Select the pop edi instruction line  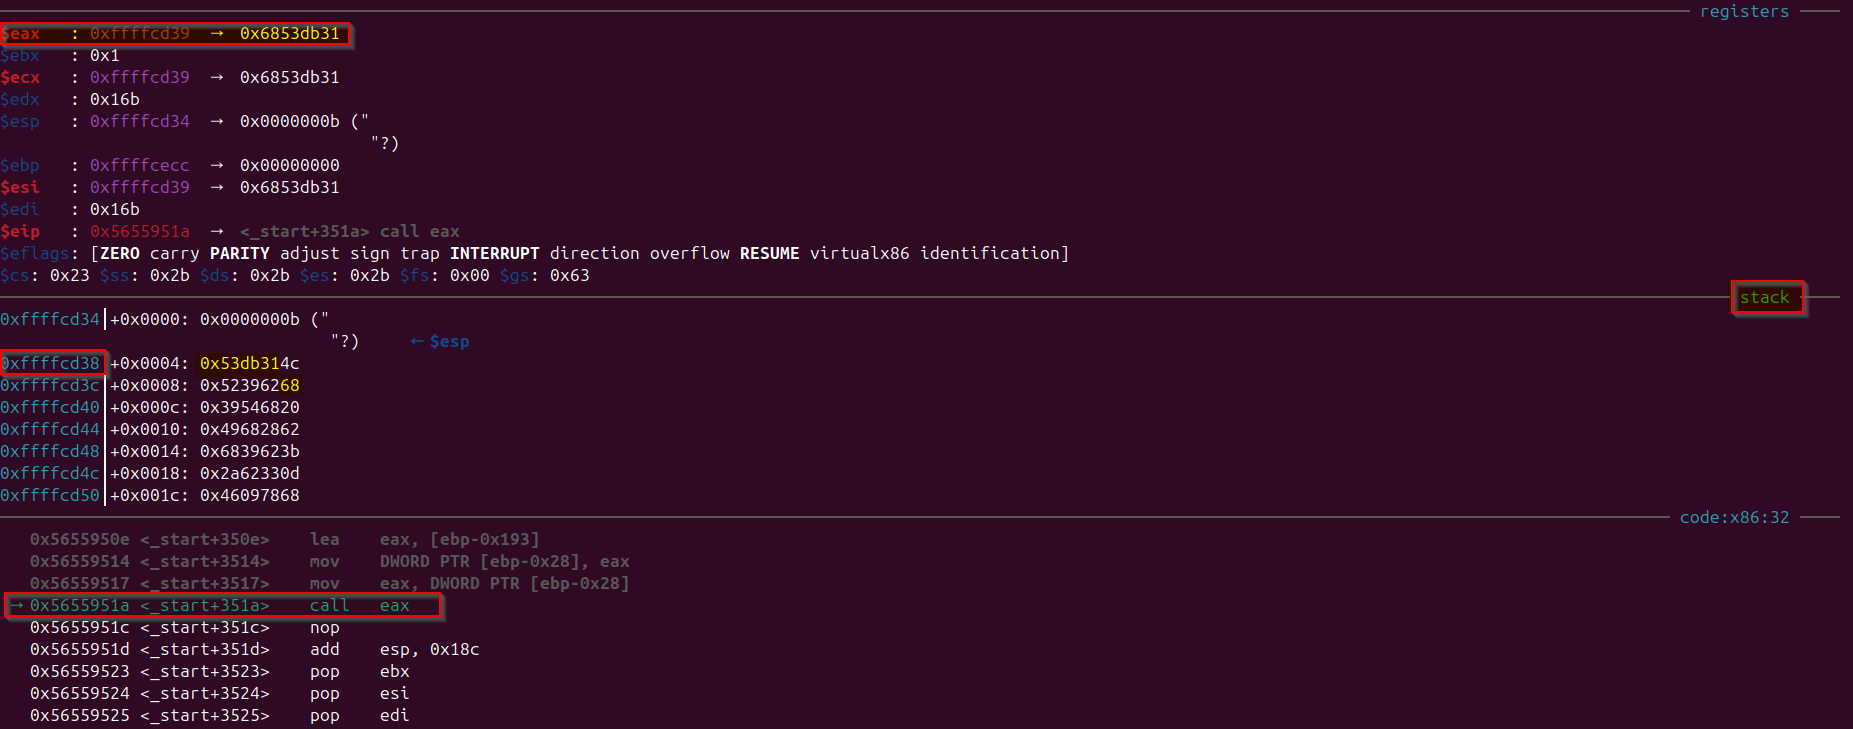(220, 715)
